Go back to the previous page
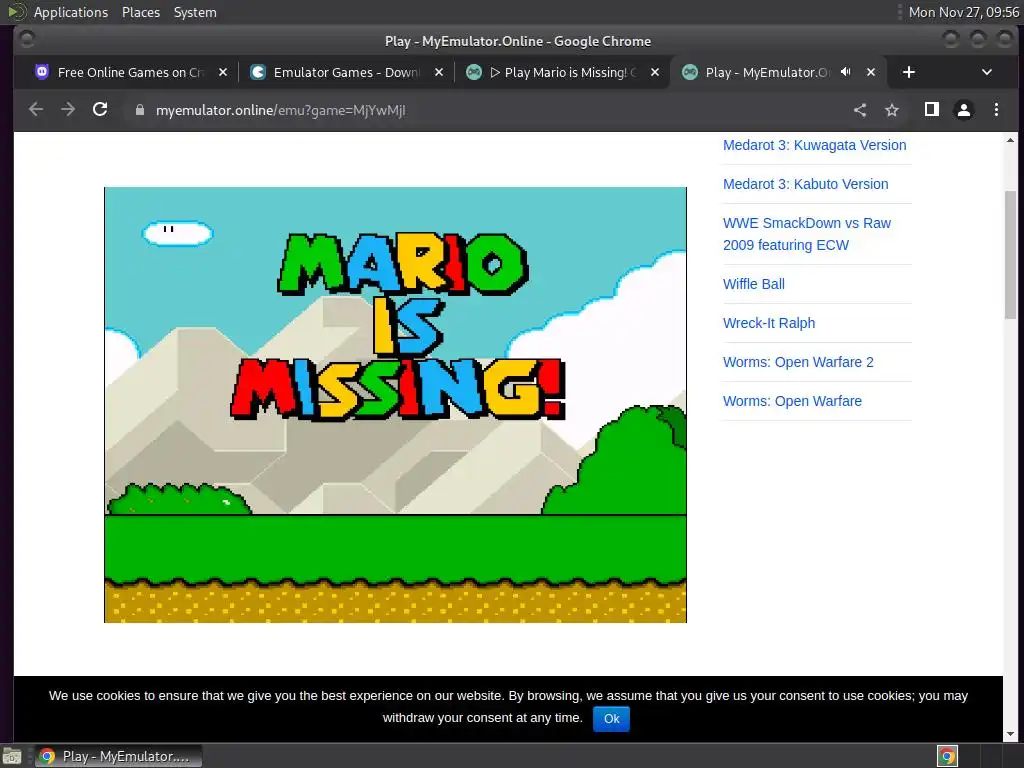 click(36, 110)
